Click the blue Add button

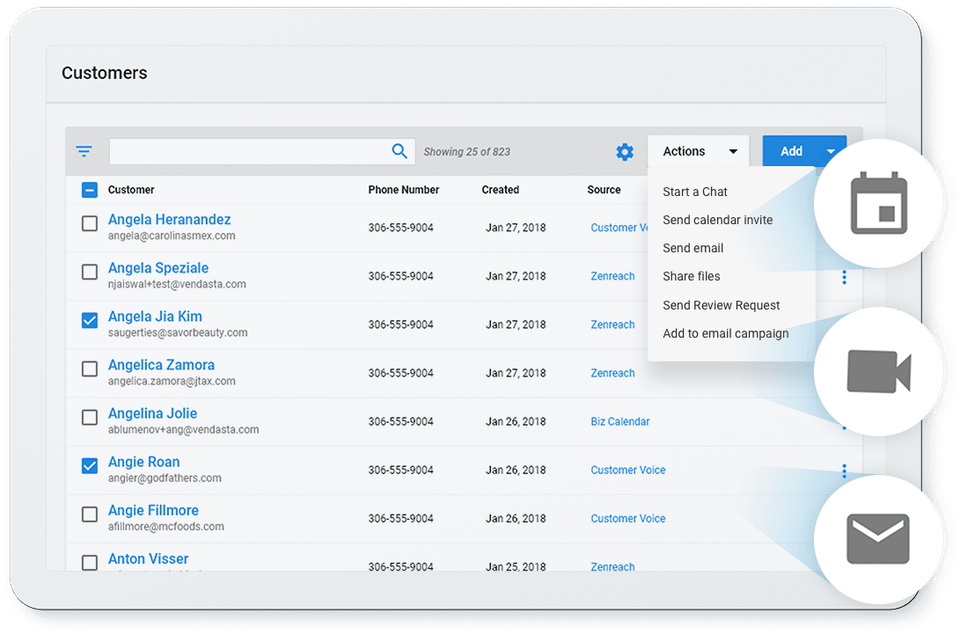click(791, 151)
